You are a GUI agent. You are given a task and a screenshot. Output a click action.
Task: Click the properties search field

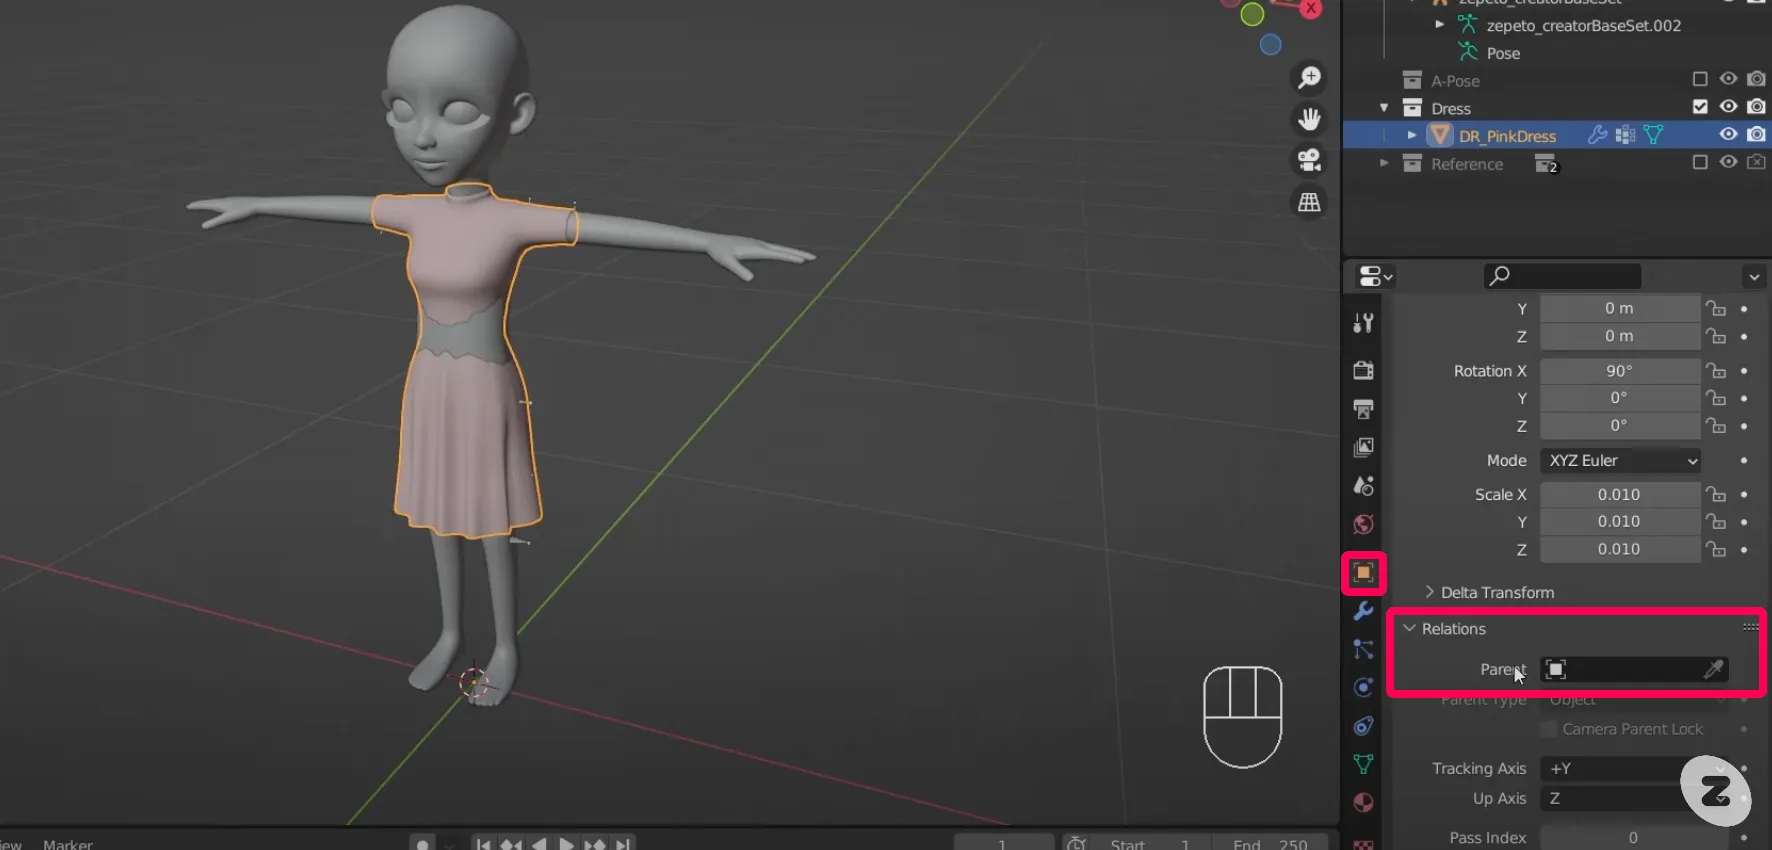[1562, 276]
